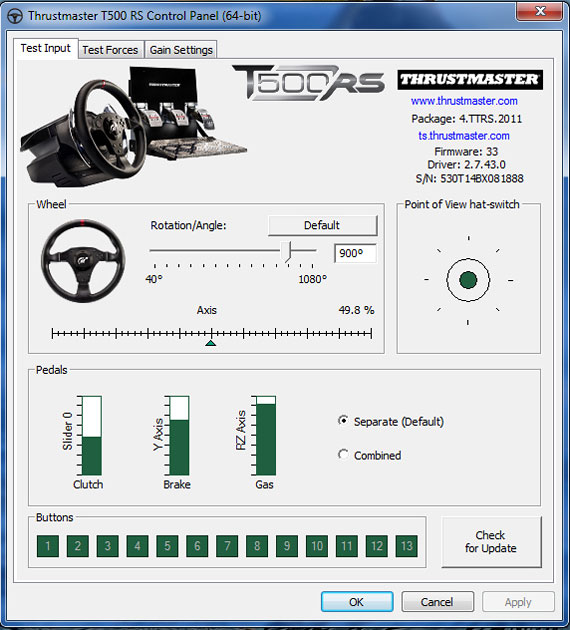The width and height of the screenshot is (570, 630).
Task: Confirm with the OK button
Action: (357, 601)
